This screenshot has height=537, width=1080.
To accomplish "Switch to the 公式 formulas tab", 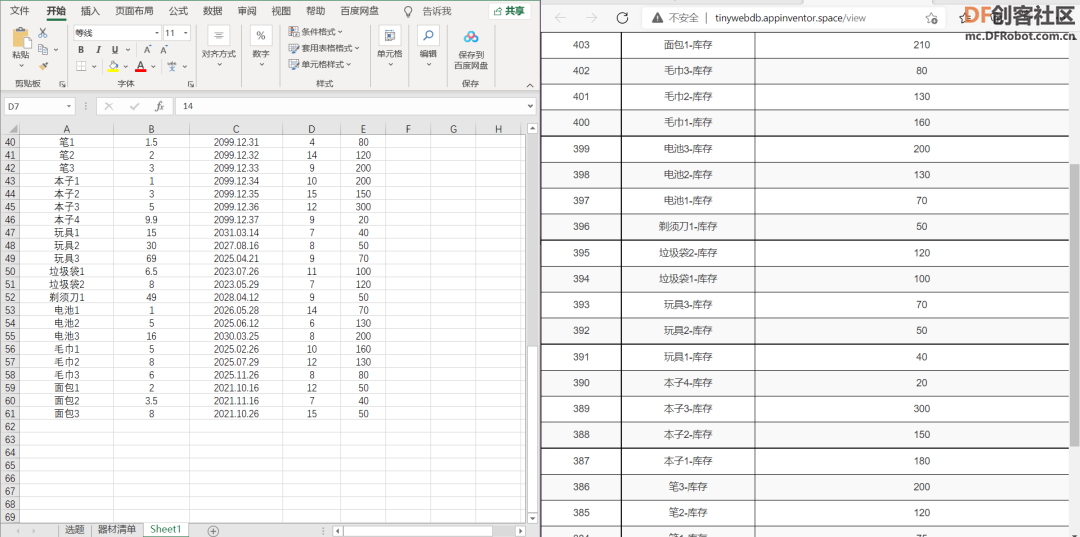I will [x=178, y=11].
